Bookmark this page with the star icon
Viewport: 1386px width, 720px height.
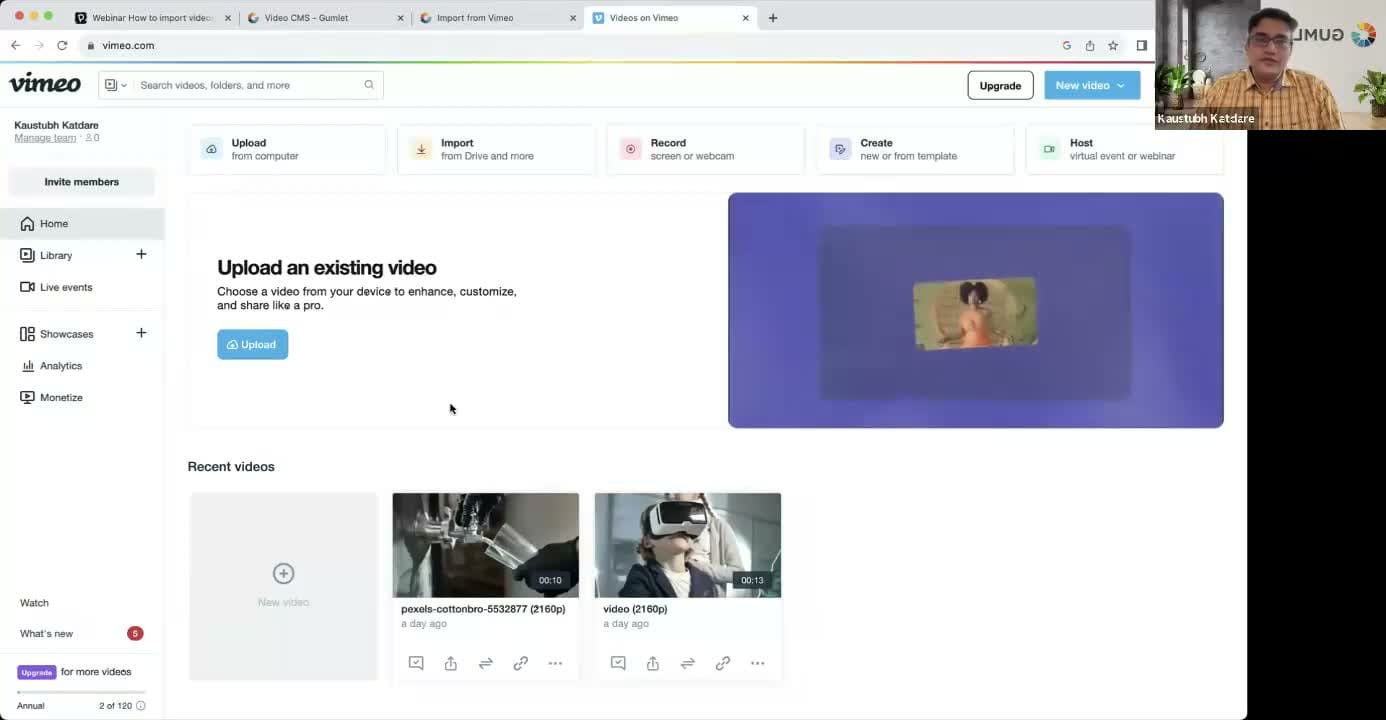(1112, 45)
